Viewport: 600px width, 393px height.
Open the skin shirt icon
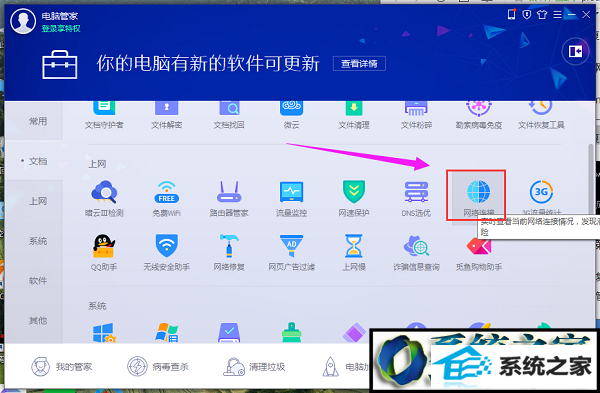tap(542, 15)
